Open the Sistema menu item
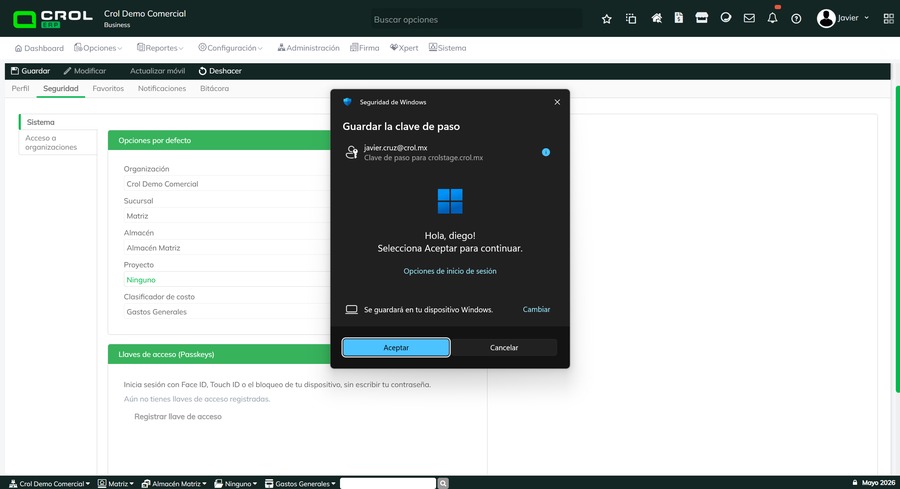 click(447, 48)
